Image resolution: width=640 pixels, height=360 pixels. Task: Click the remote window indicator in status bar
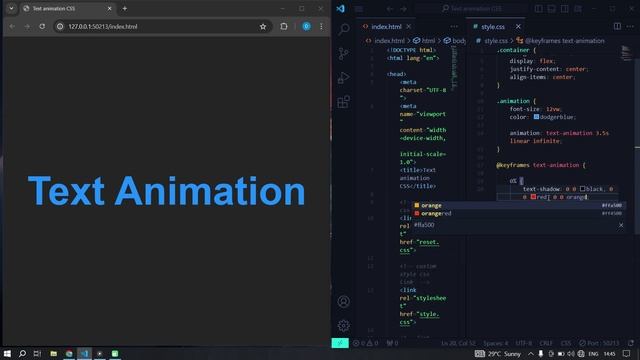(x=340, y=343)
